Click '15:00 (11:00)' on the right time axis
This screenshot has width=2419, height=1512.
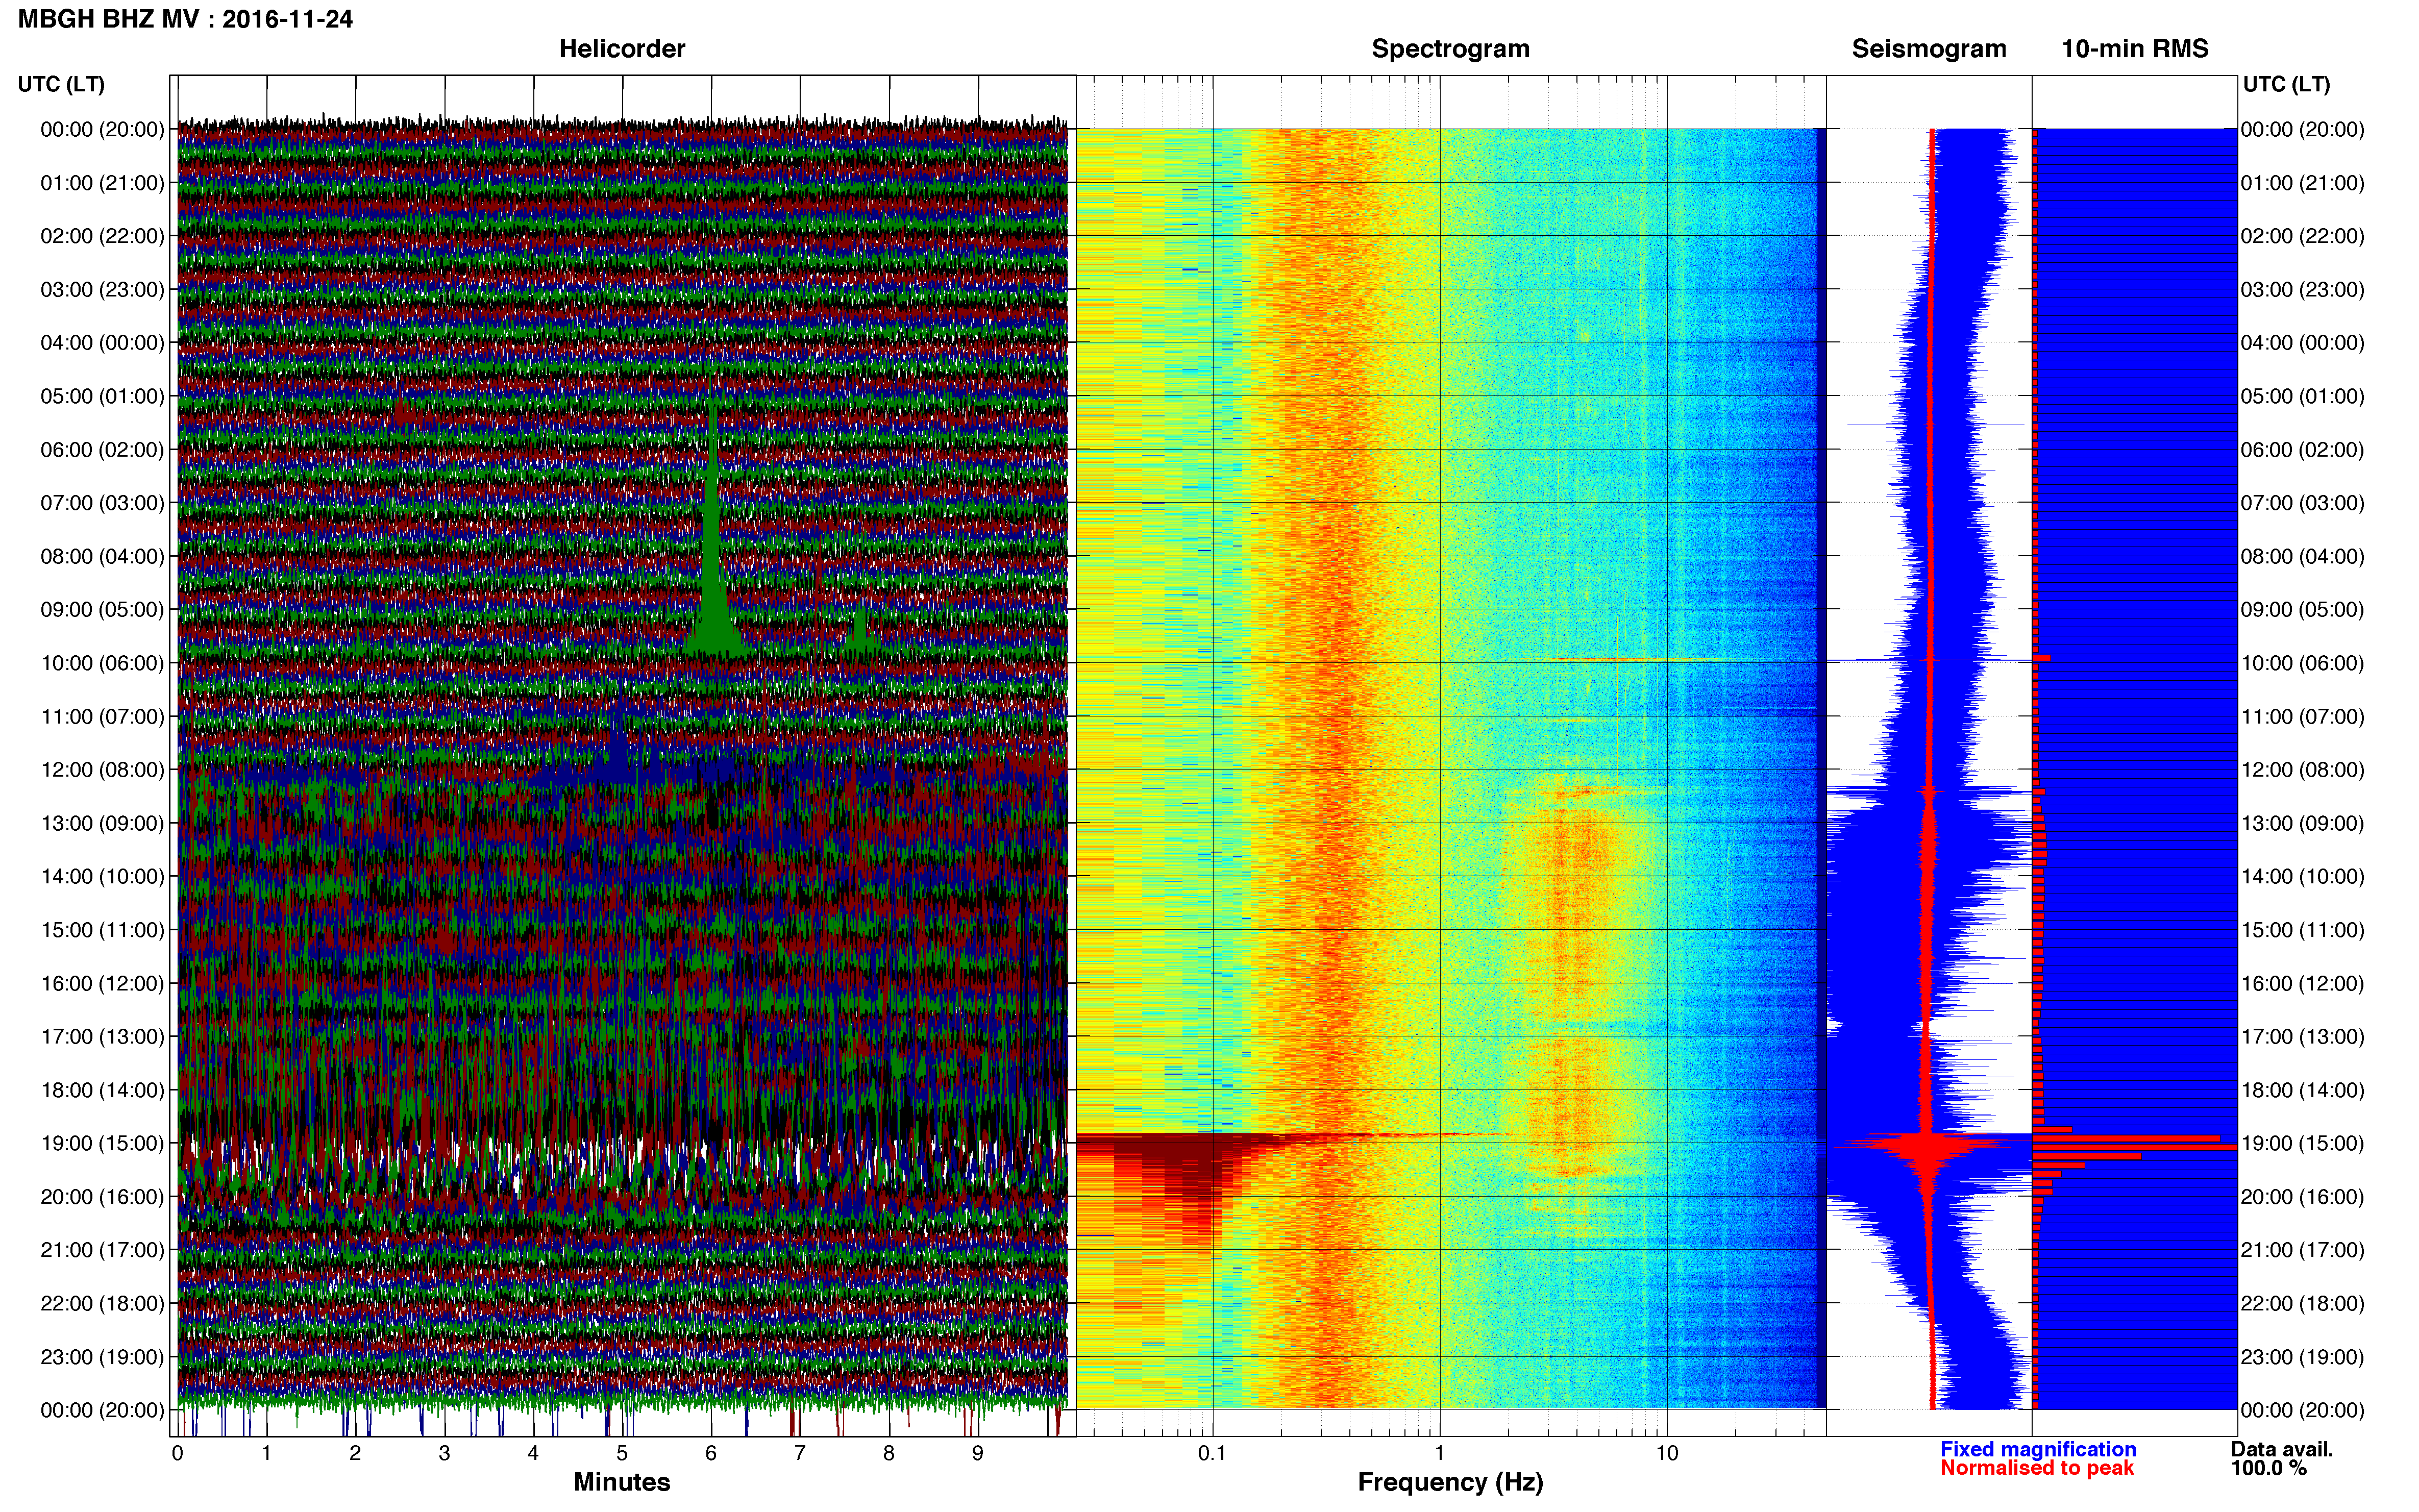click(x=2303, y=930)
